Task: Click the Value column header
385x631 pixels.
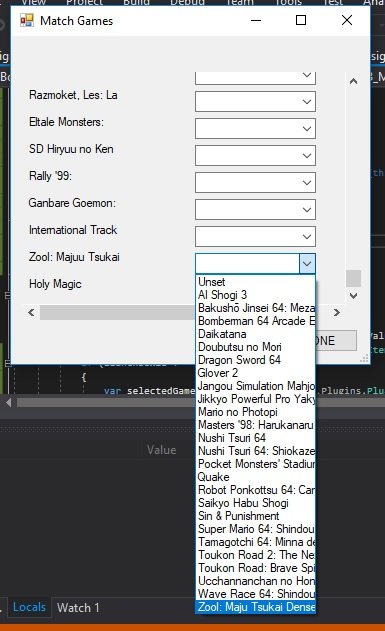Action: (x=161, y=450)
